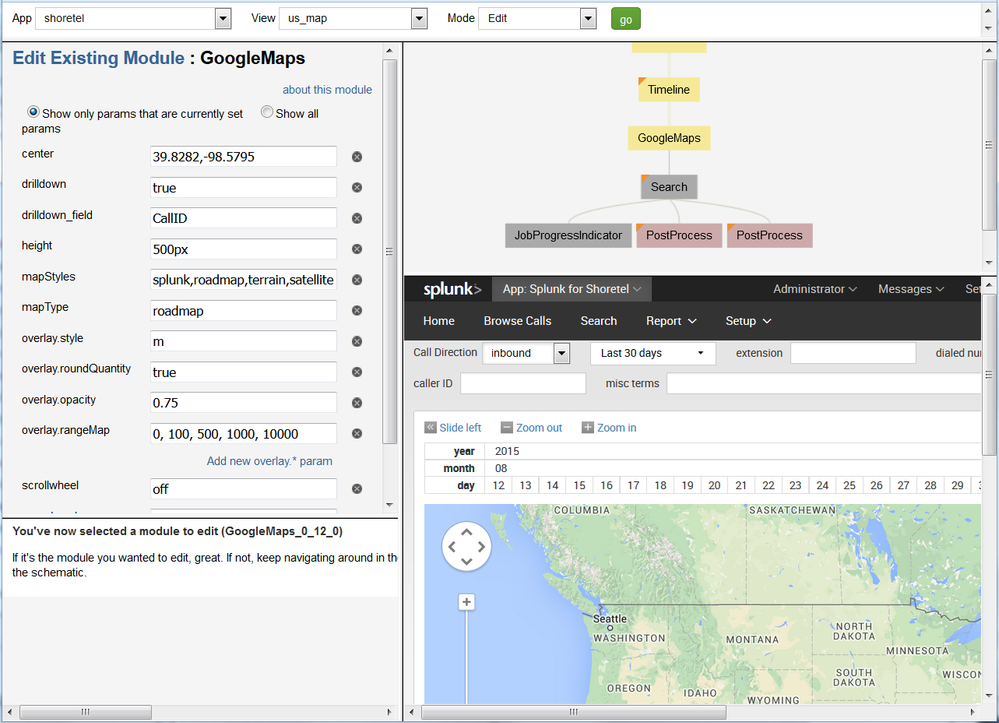The image size is (999, 723).
Task: Click 'Add new overlay.* param' link
Action: pyautogui.click(x=270, y=461)
